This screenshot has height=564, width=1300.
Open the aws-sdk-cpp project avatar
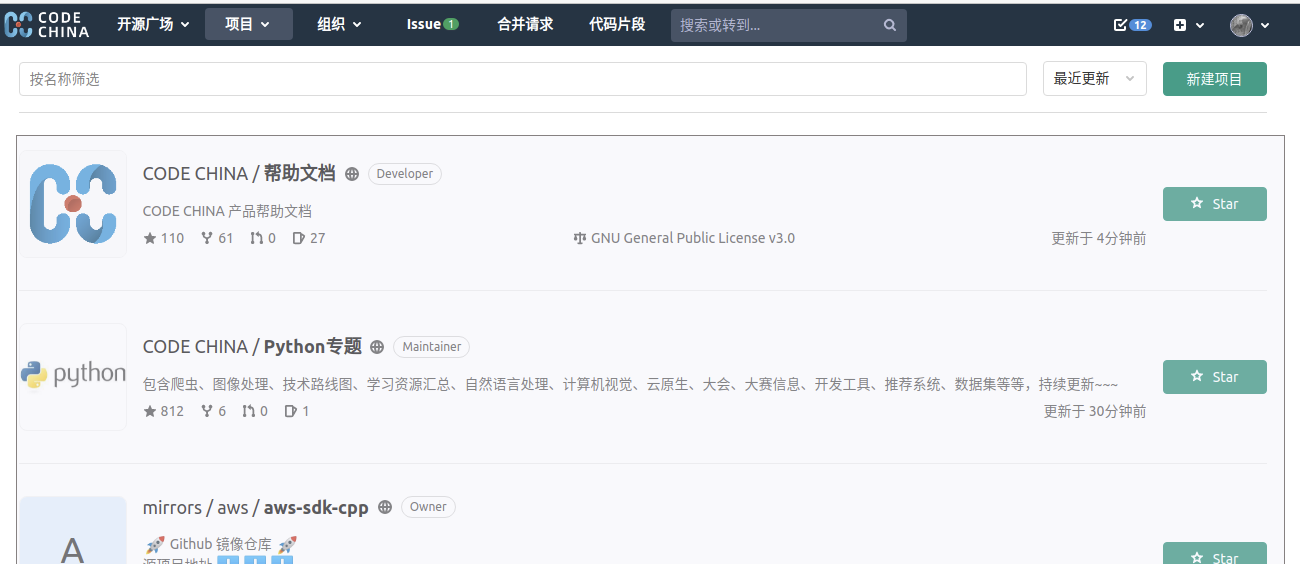point(73,530)
